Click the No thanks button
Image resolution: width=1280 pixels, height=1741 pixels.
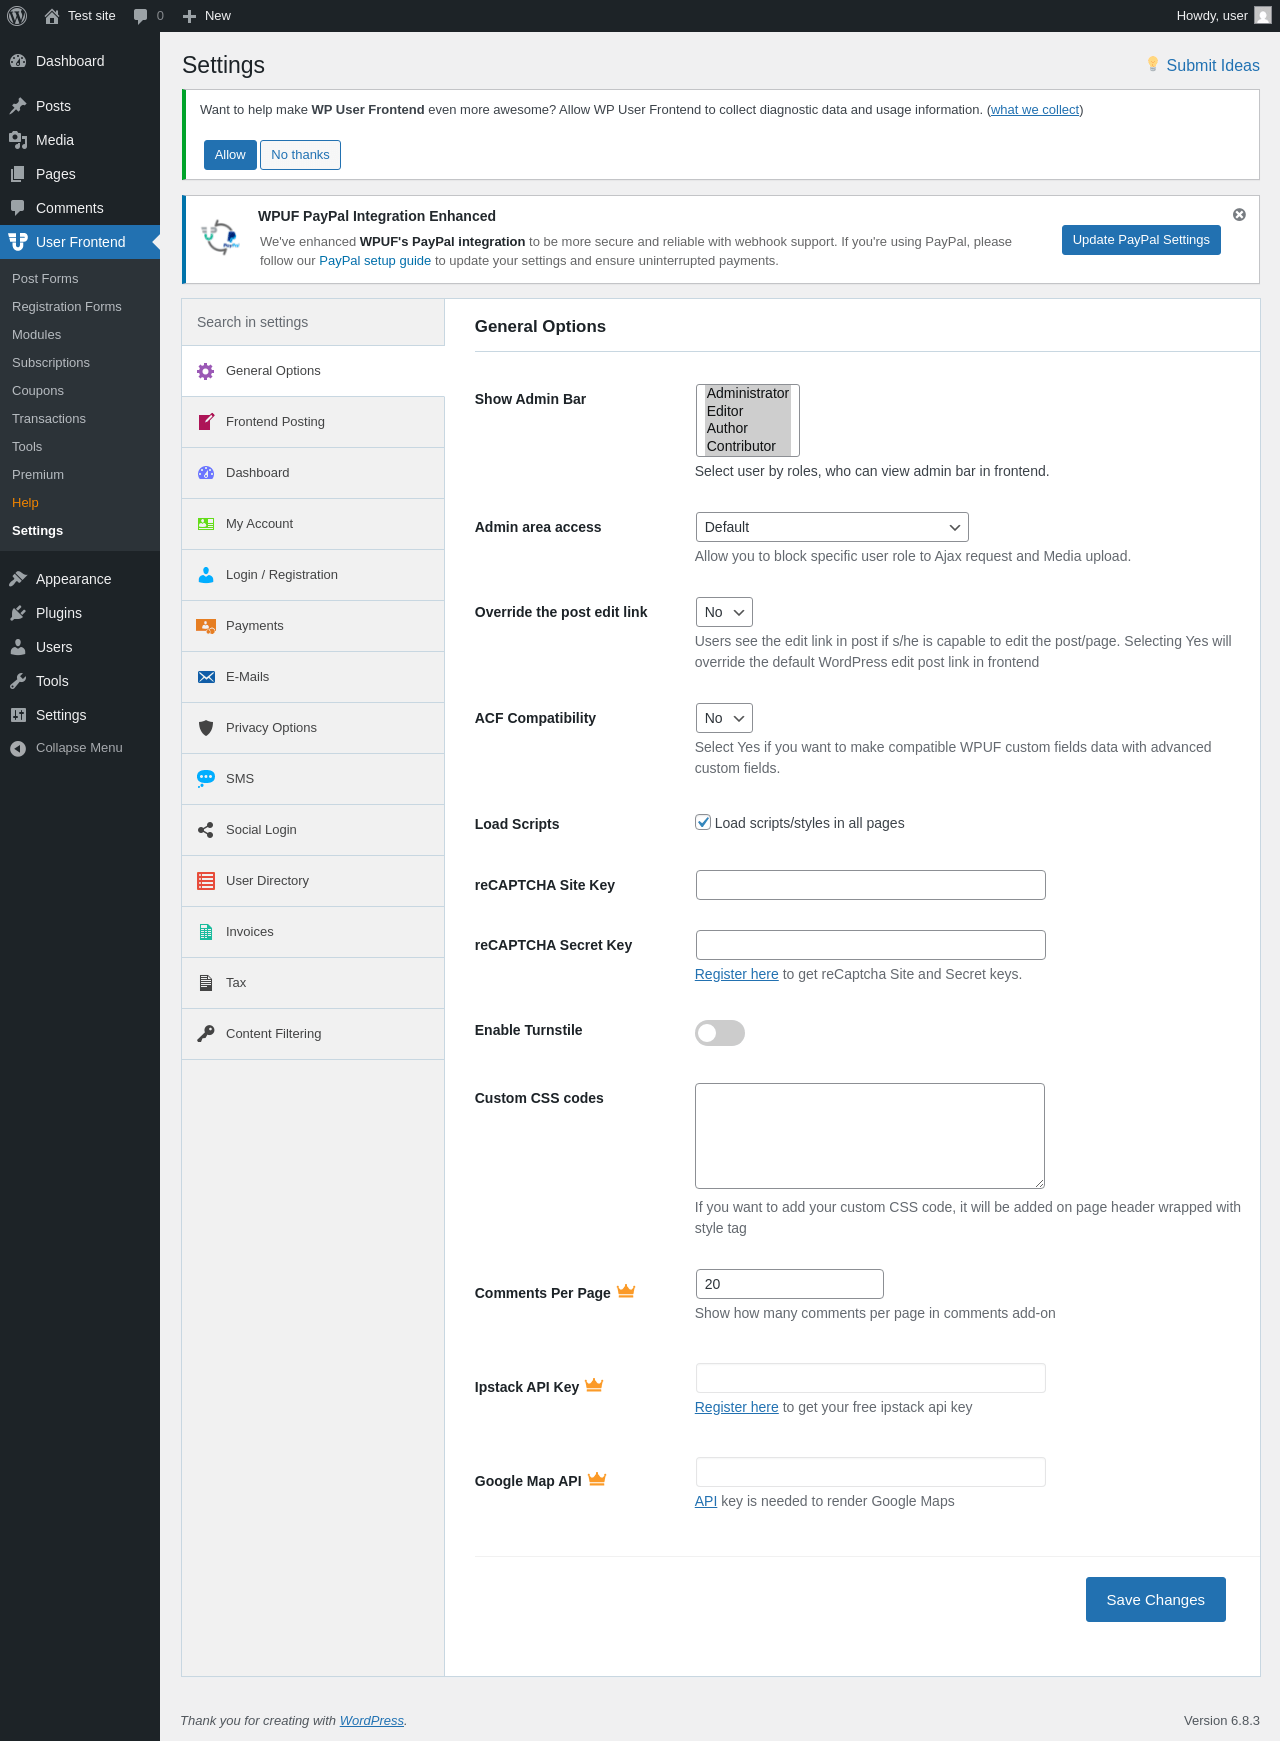point(300,155)
